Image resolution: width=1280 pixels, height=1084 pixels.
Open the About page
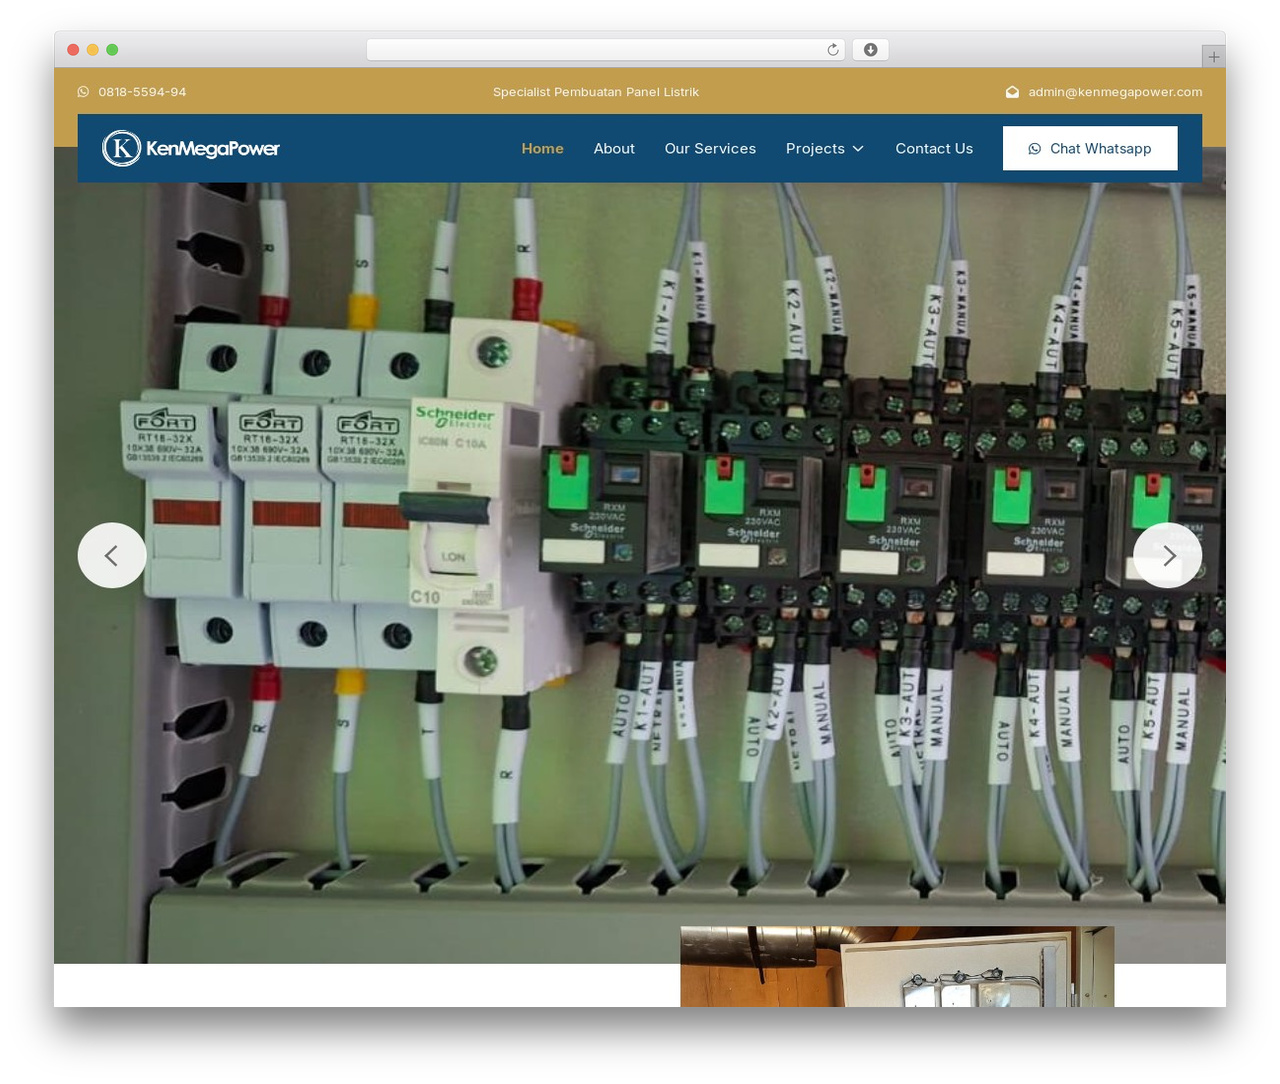click(614, 148)
